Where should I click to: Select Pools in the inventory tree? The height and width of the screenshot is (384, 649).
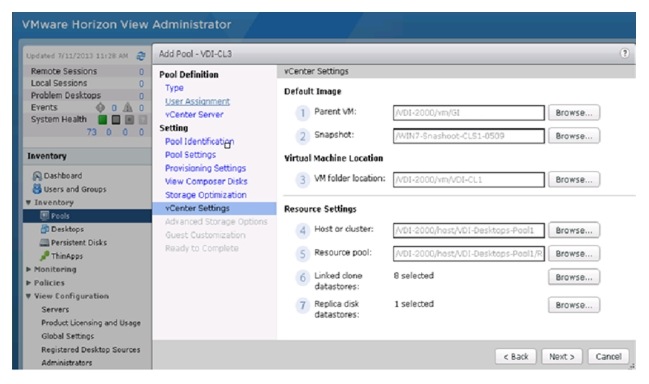tap(60, 216)
